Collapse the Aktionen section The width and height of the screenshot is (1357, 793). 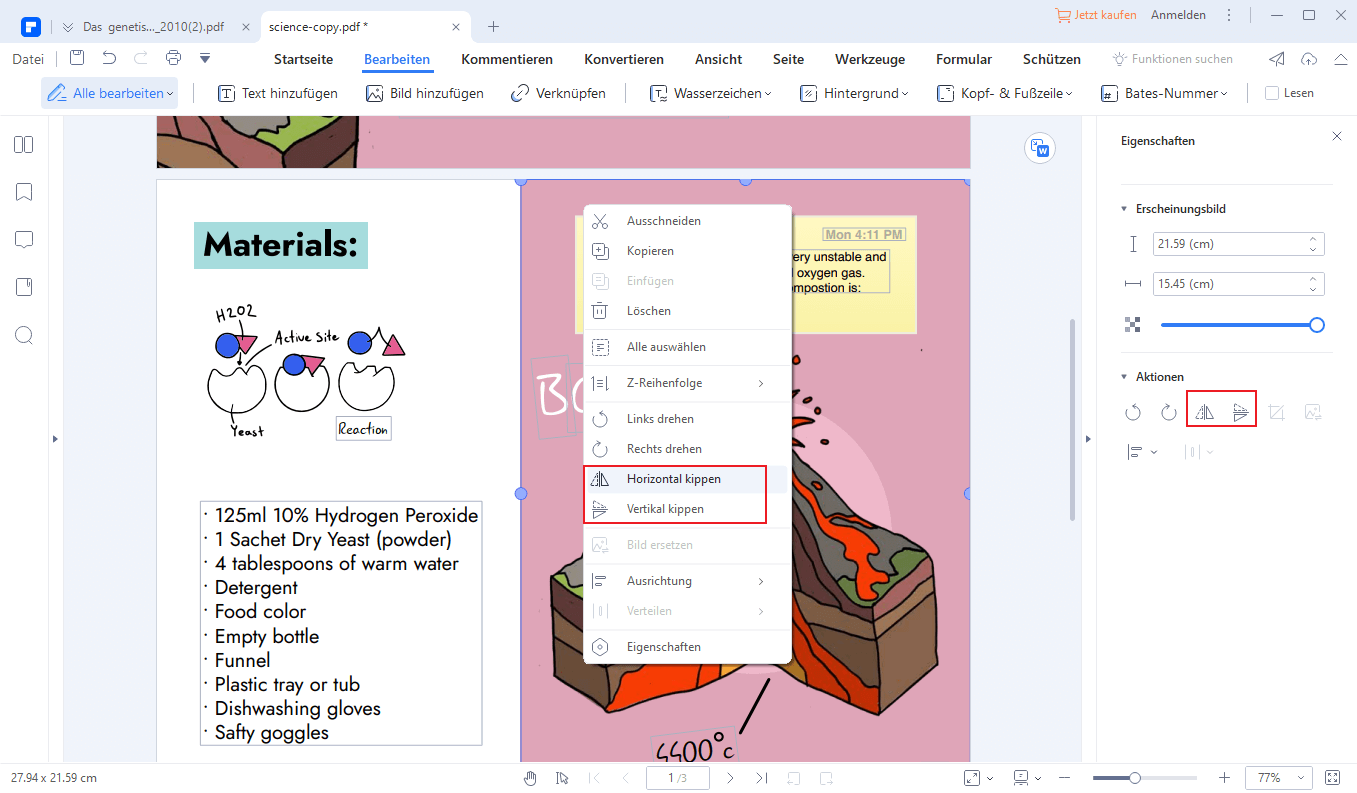(x=1124, y=377)
